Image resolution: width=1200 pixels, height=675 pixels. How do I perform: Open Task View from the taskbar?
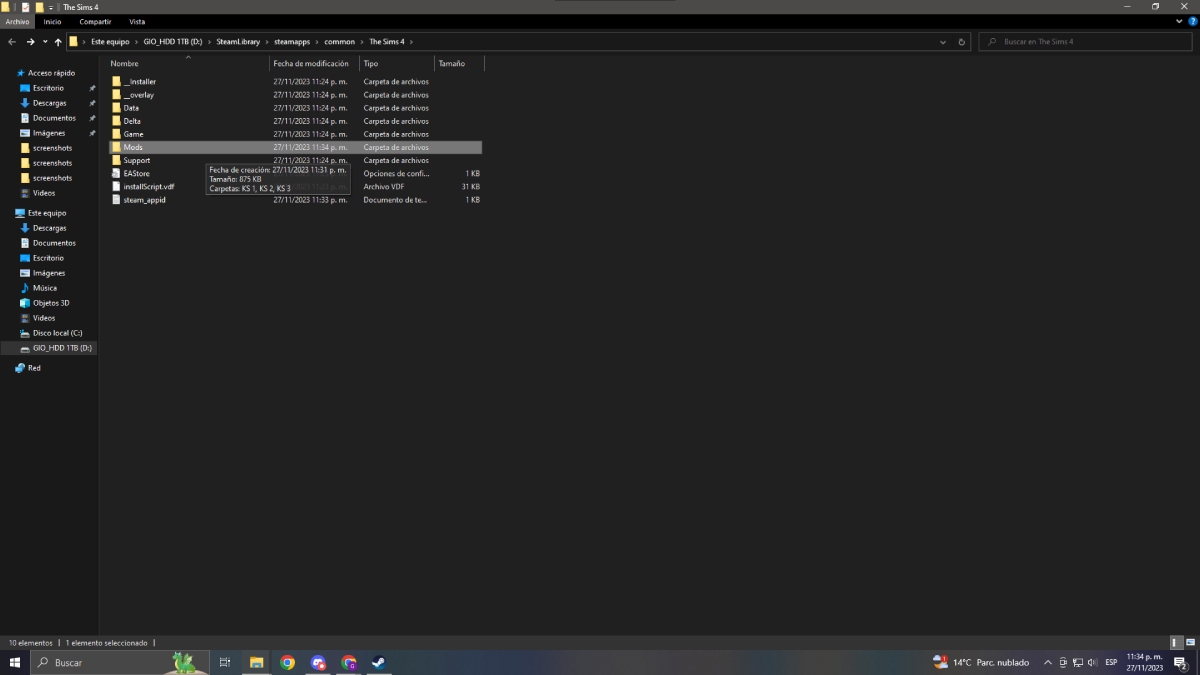(225, 662)
